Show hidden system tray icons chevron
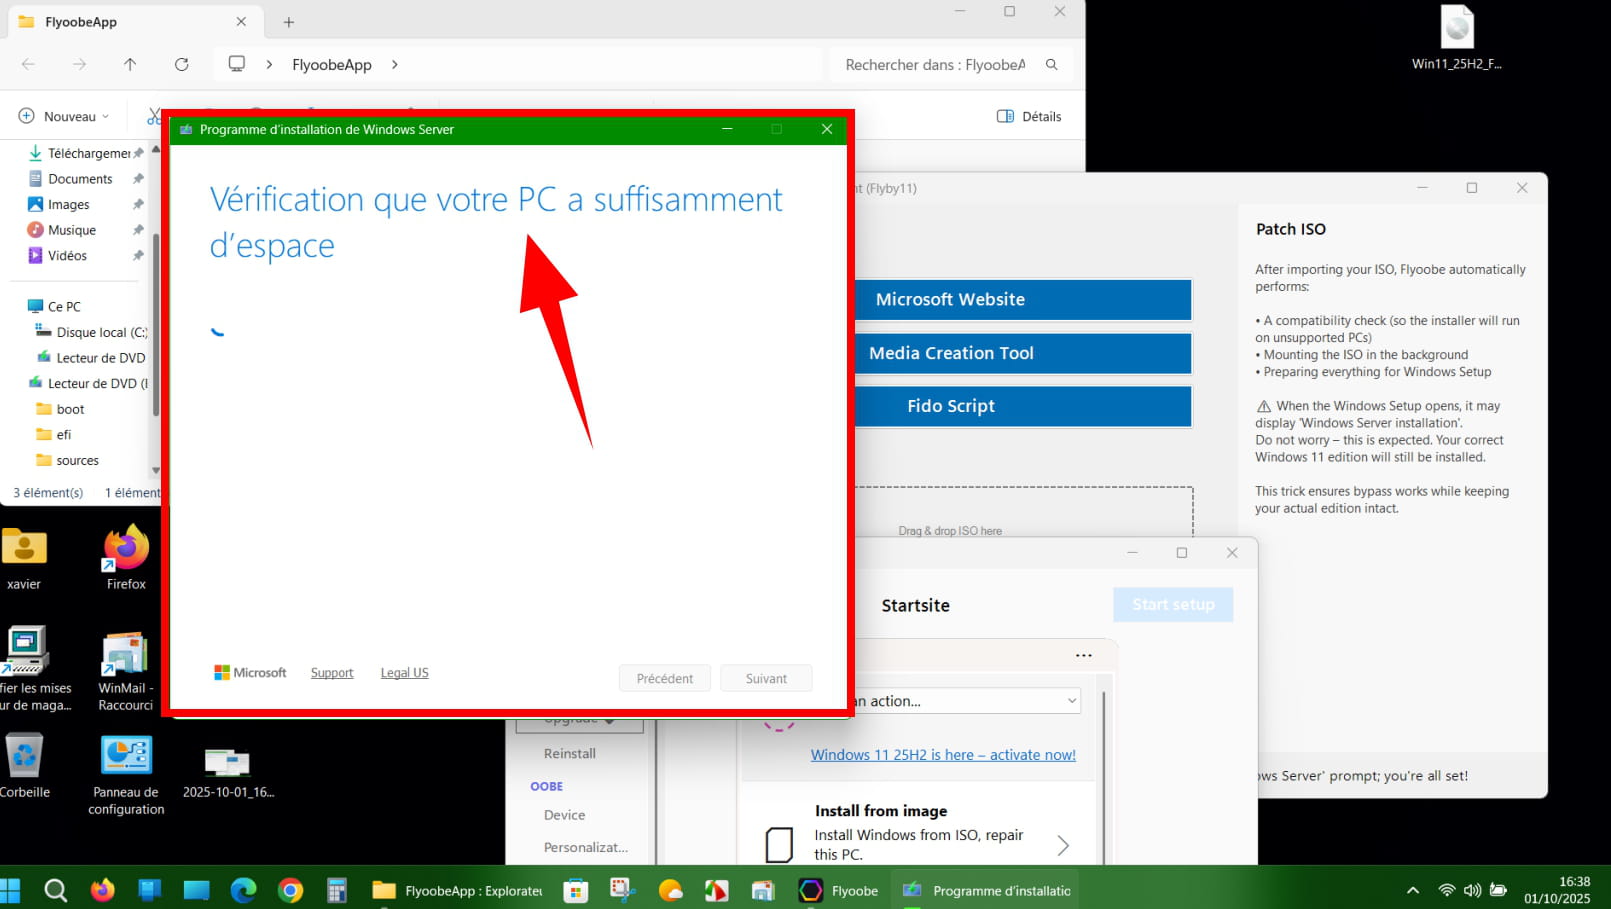Viewport: 1611px width, 909px height. (x=1413, y=890)
